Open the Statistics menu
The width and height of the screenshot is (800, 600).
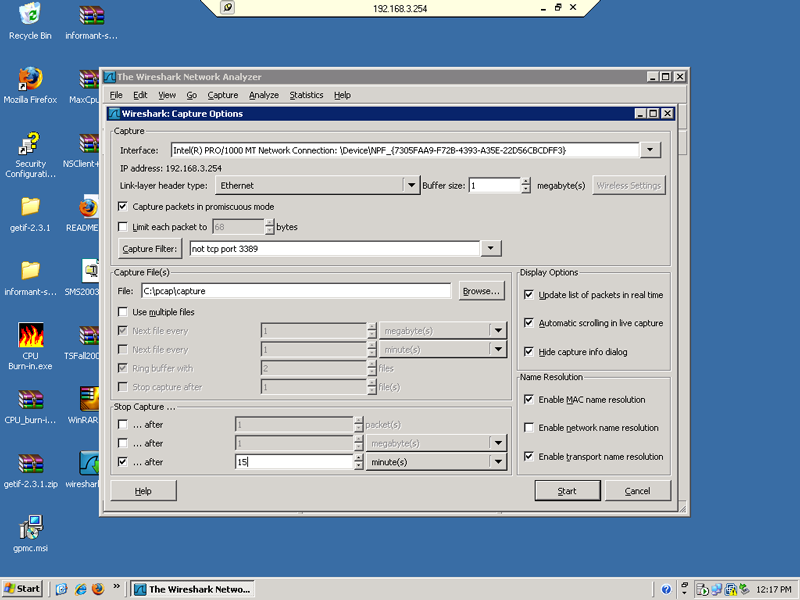pyautogui.click(x=306, y=95)
